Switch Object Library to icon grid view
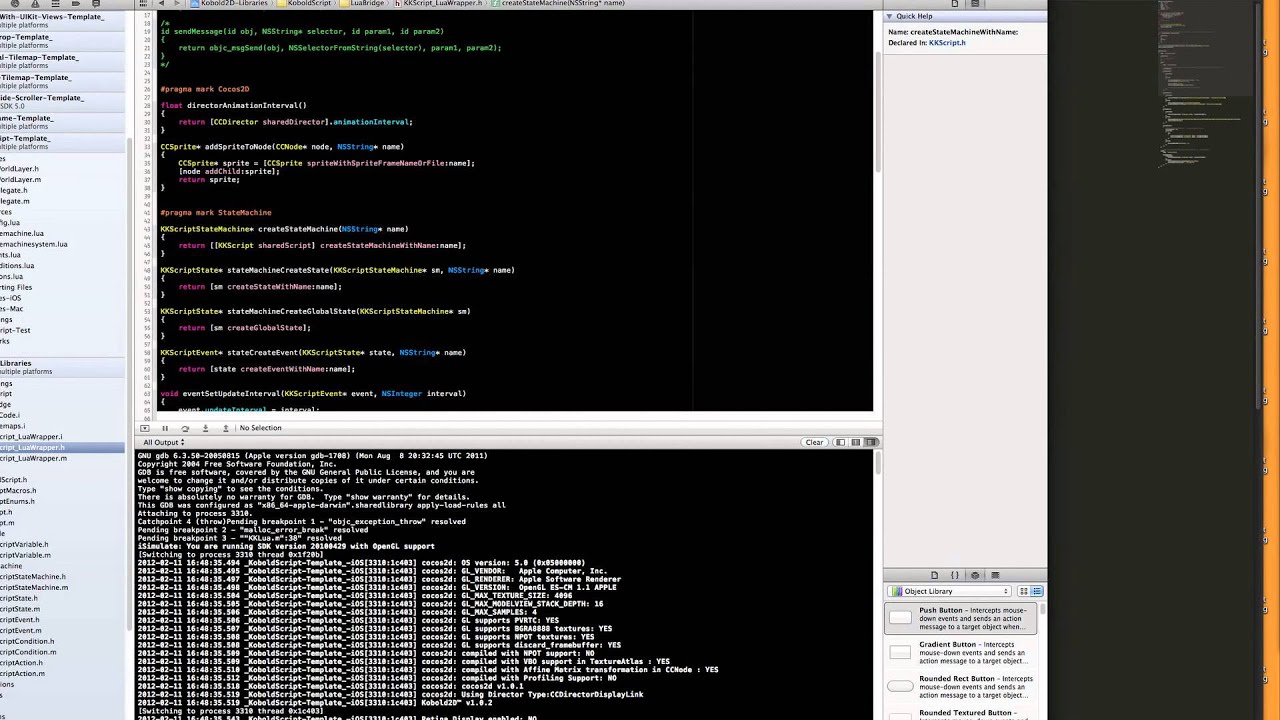 tap(1024, 591)
